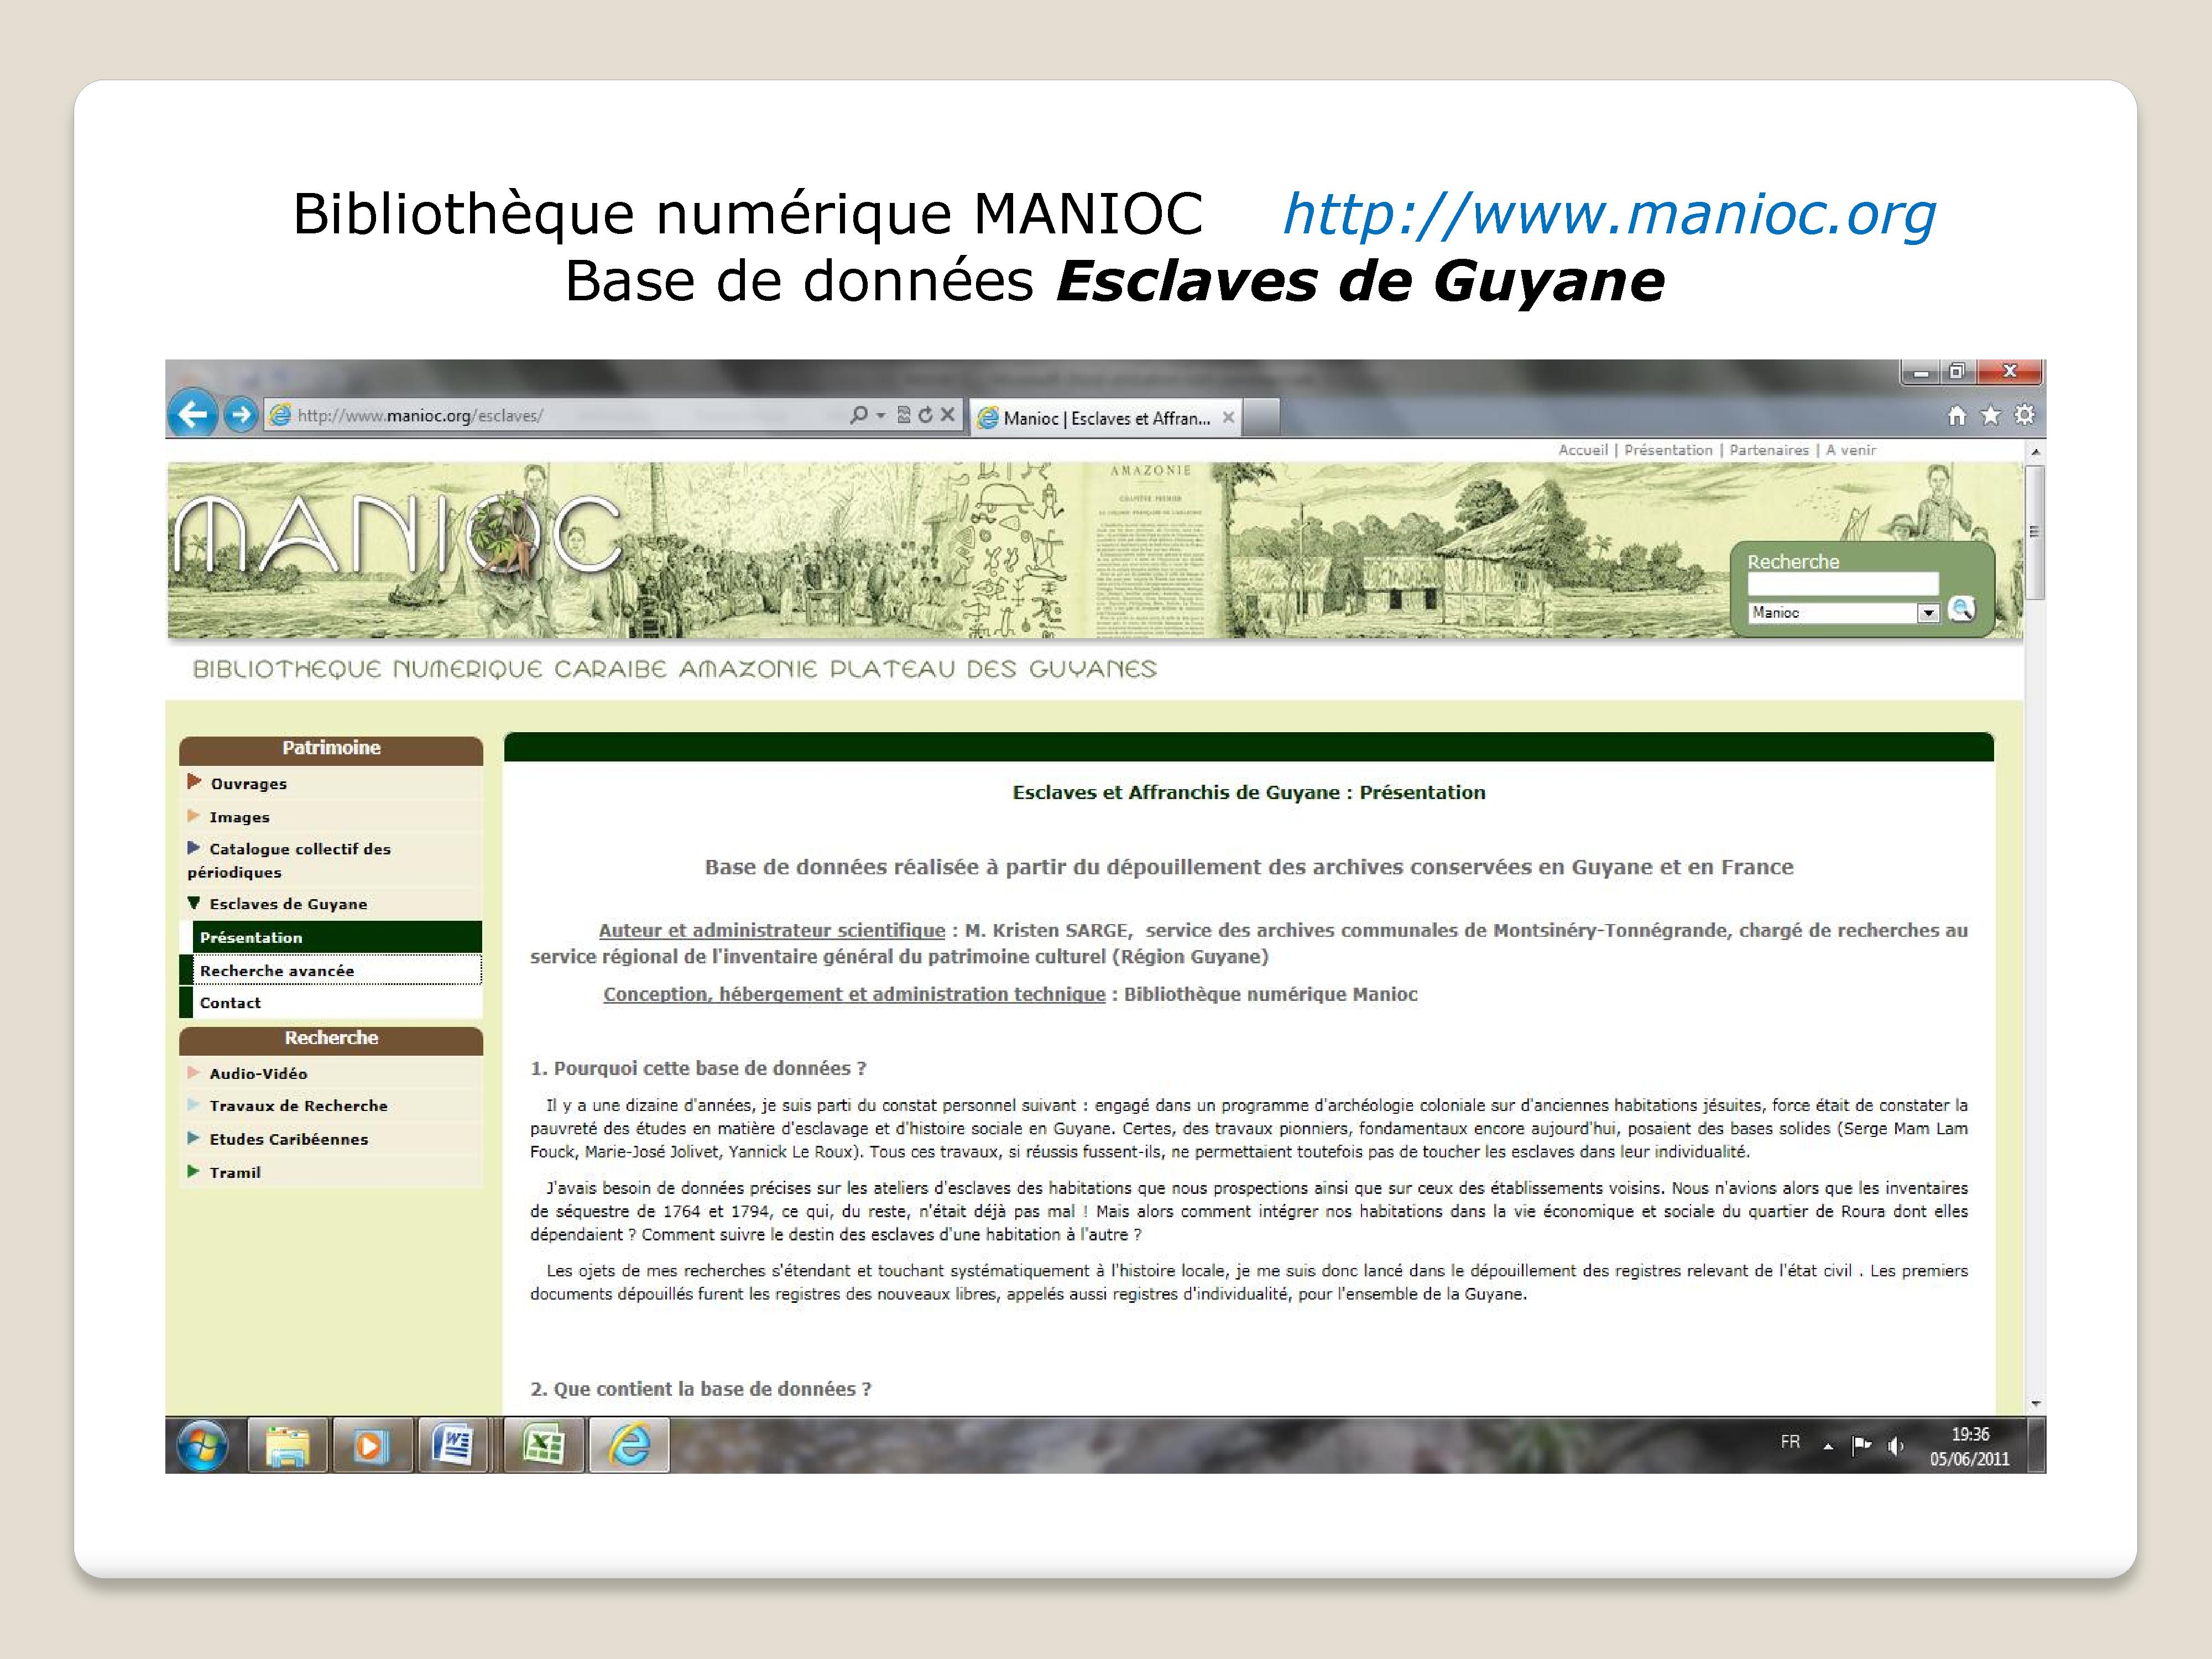Click the browser back arrow button

(x=192, y=414)
